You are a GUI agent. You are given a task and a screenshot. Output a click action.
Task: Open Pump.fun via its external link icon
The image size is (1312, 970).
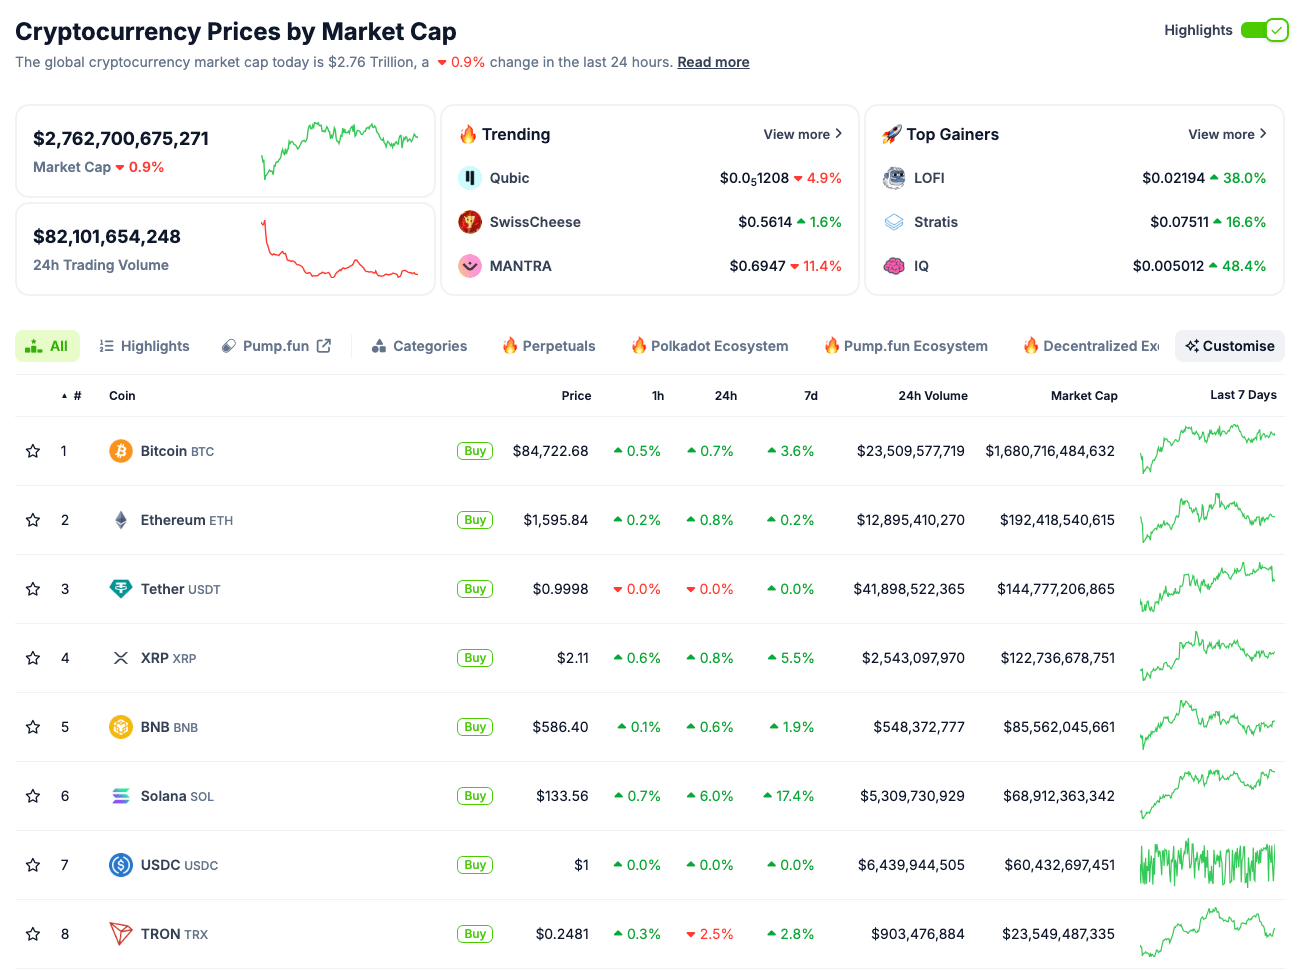pos(324,345)
